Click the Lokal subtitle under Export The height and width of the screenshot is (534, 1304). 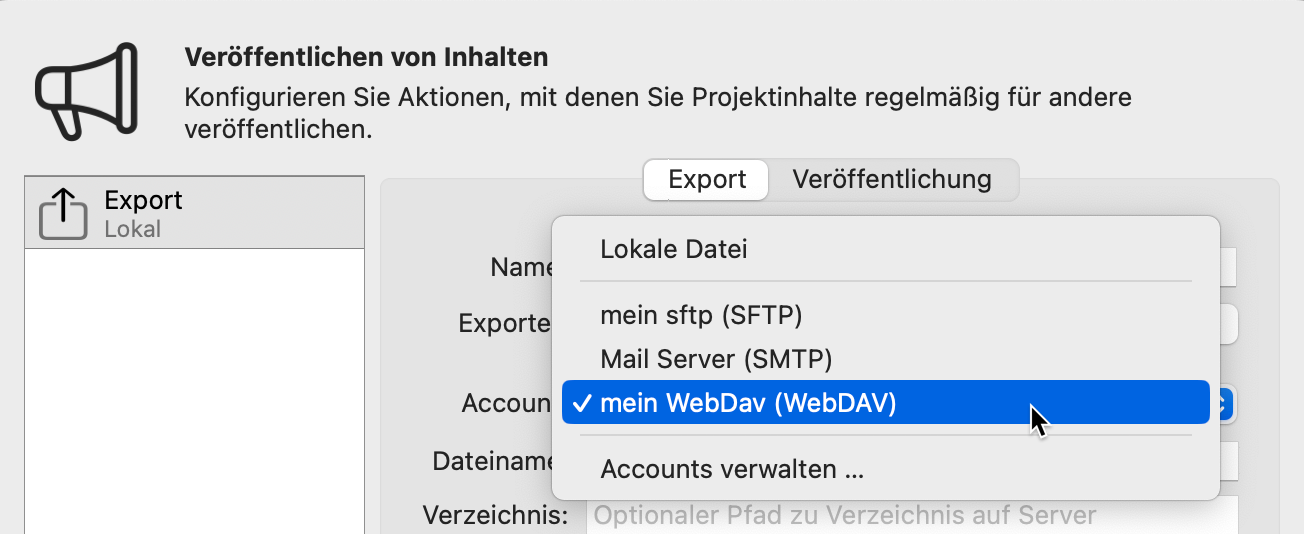click(x=132, y=229)
